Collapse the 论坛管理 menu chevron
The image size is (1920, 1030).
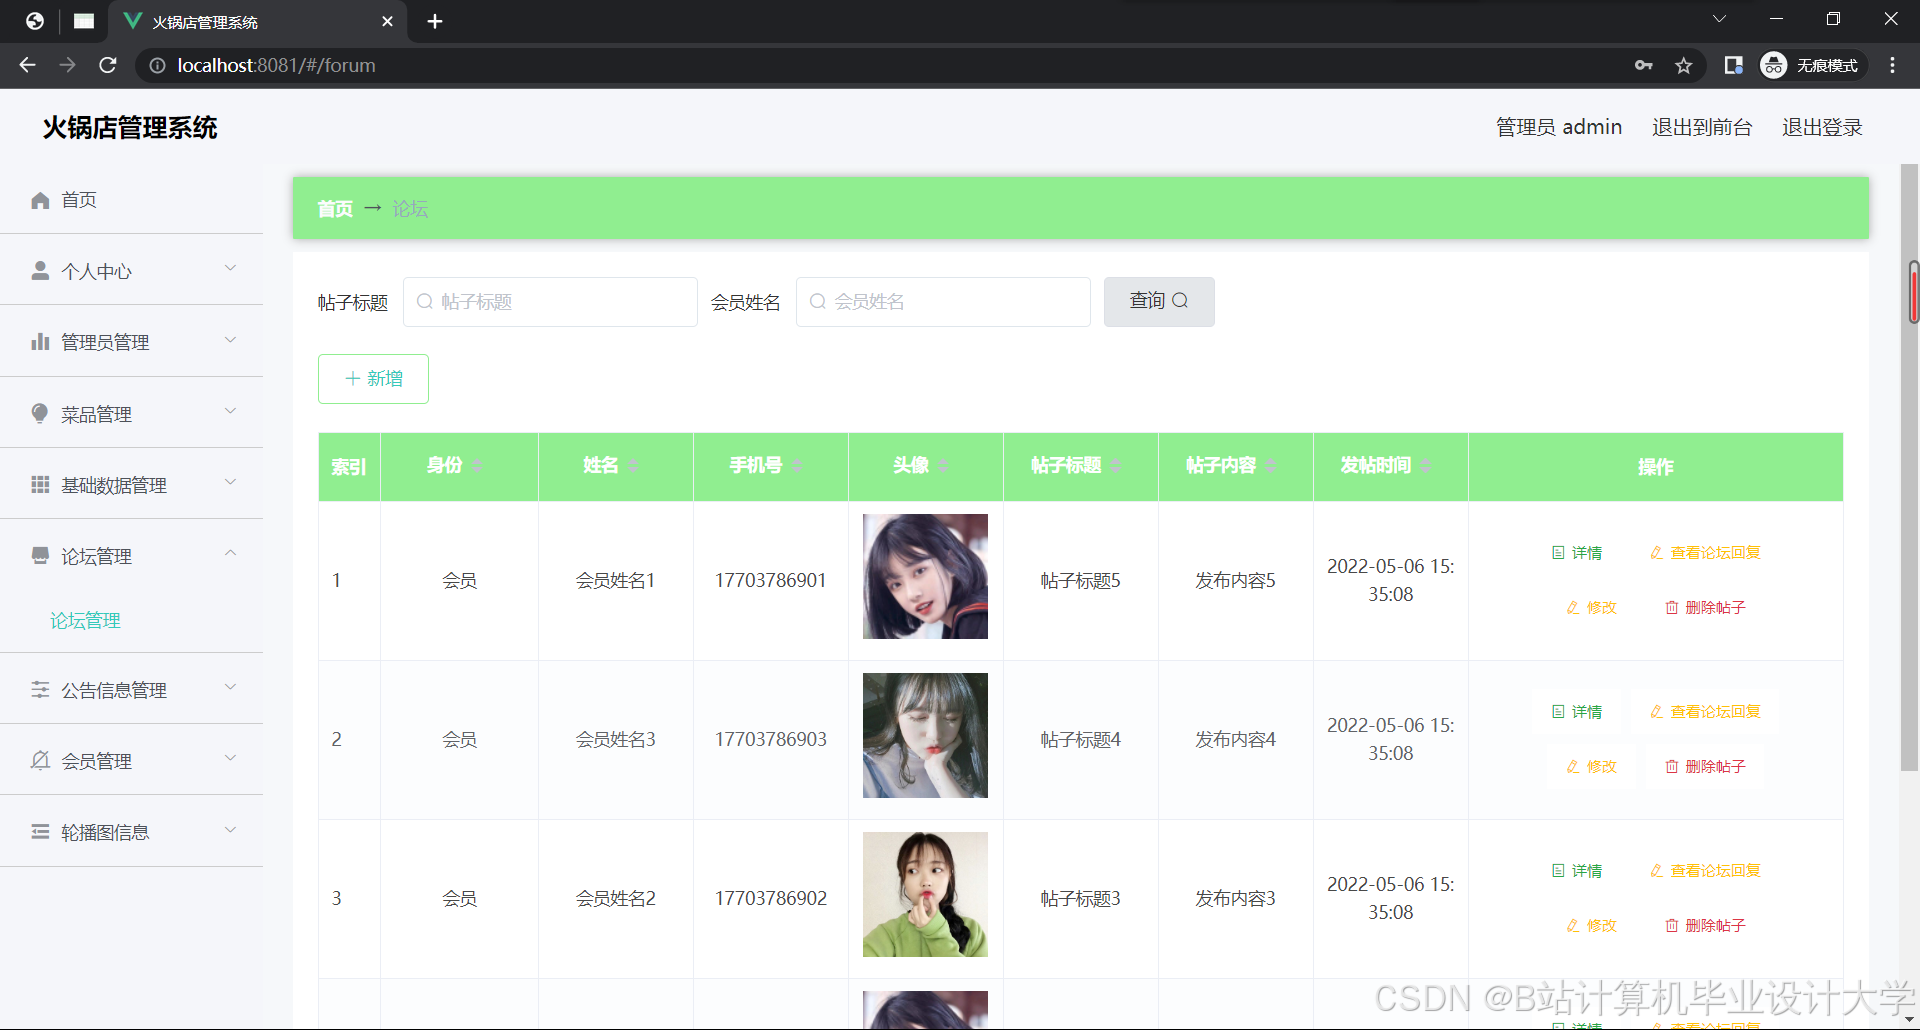pos(231,553)
